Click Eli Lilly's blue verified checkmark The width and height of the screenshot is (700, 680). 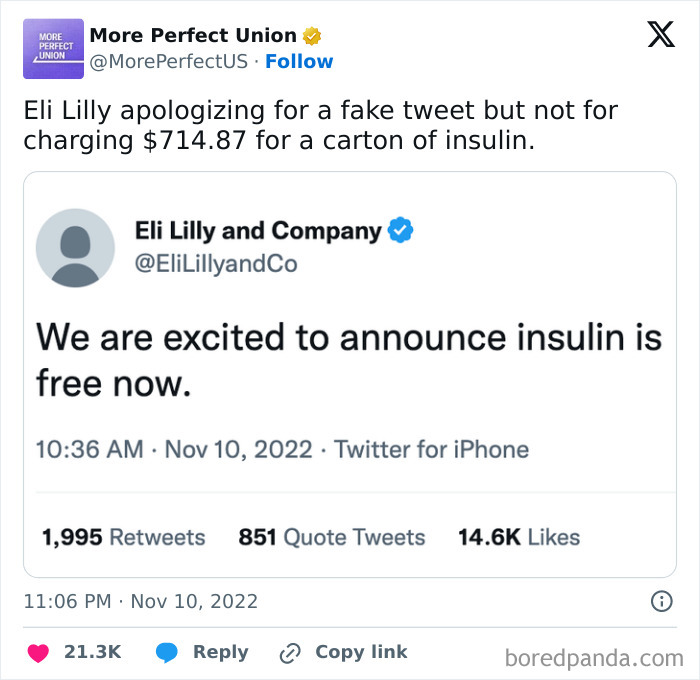pos(400,231)
